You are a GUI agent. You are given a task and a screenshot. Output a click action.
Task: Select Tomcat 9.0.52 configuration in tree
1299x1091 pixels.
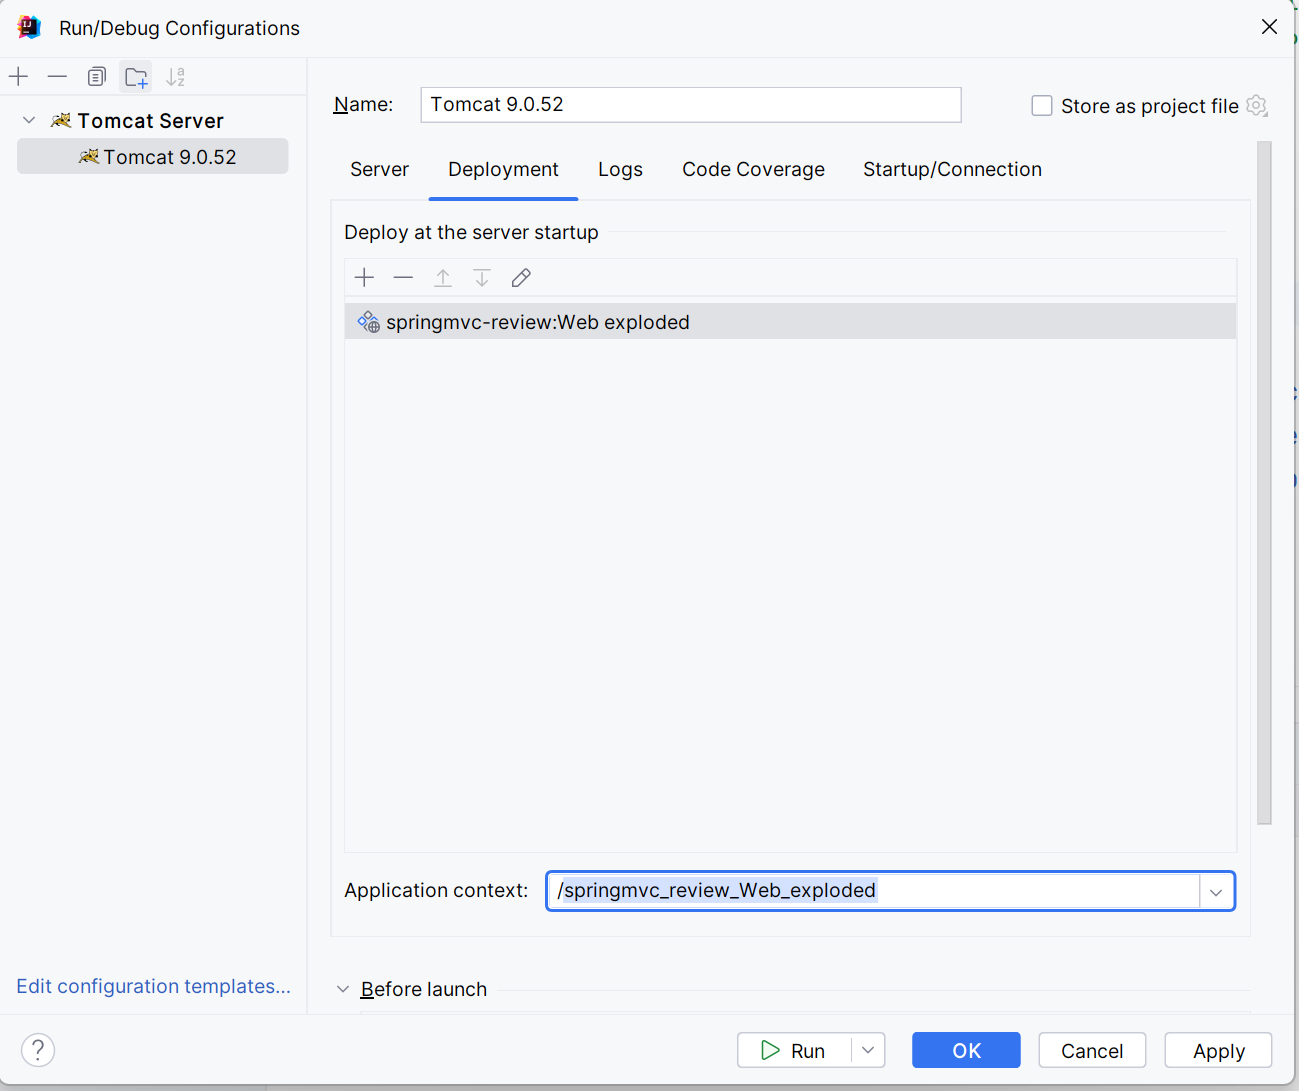[x=153, y=157]
